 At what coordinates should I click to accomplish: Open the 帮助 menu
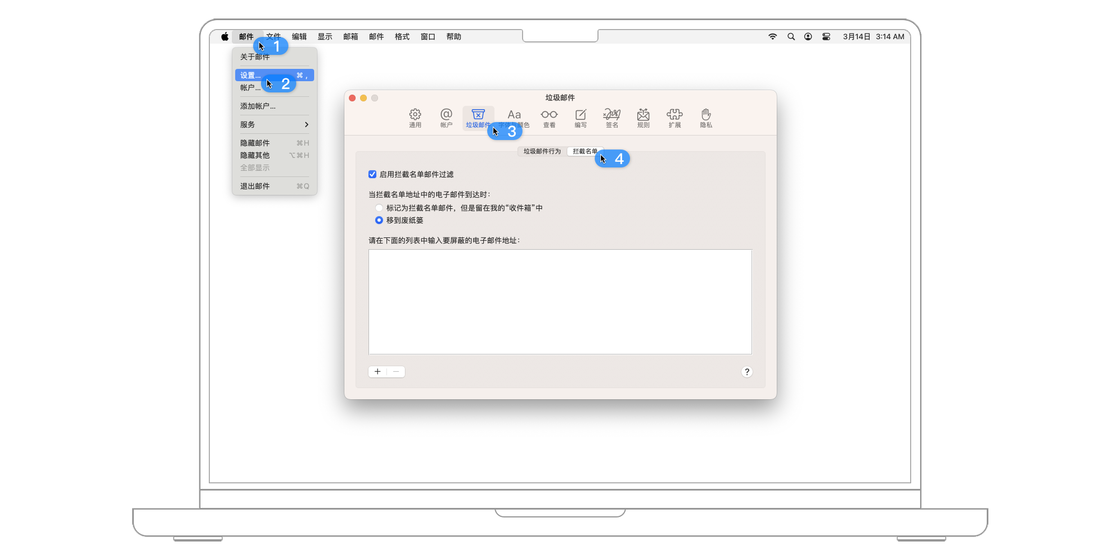(454, 36)
